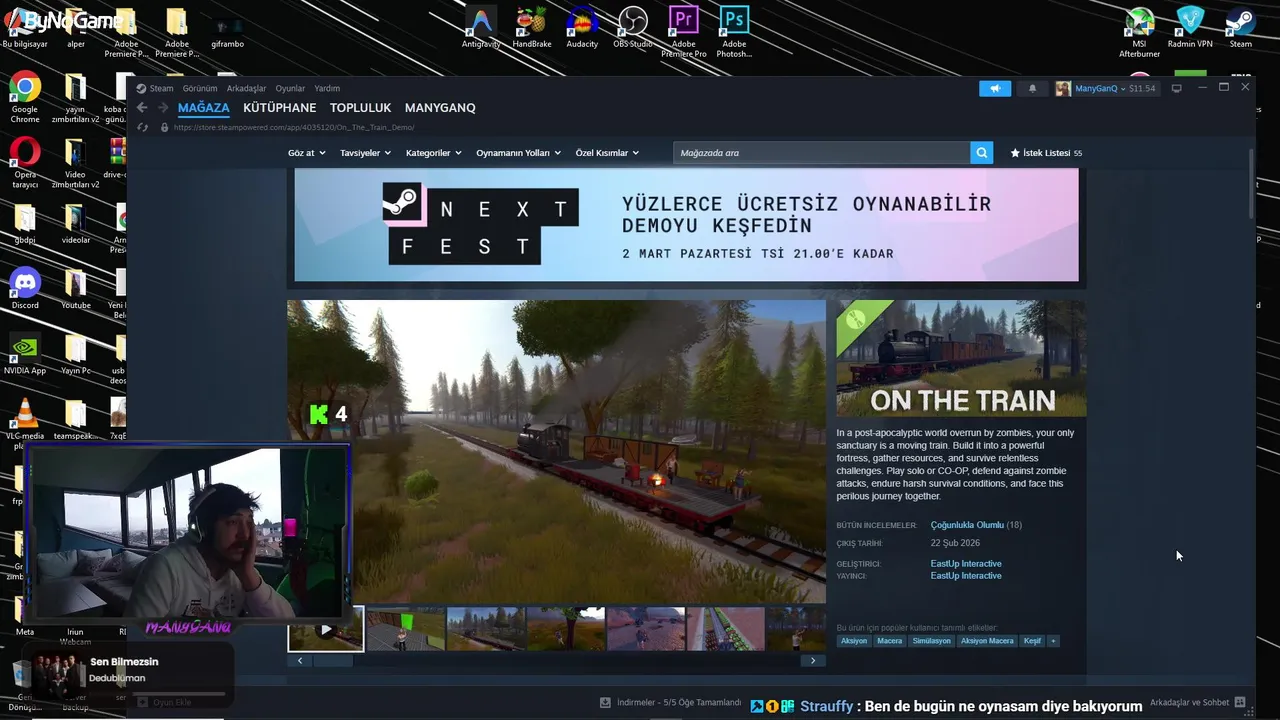The height and width of the screenshot is (720, 1280).
Task: Open İndirmeler downloads status text
Action: (x=679, y=702)
